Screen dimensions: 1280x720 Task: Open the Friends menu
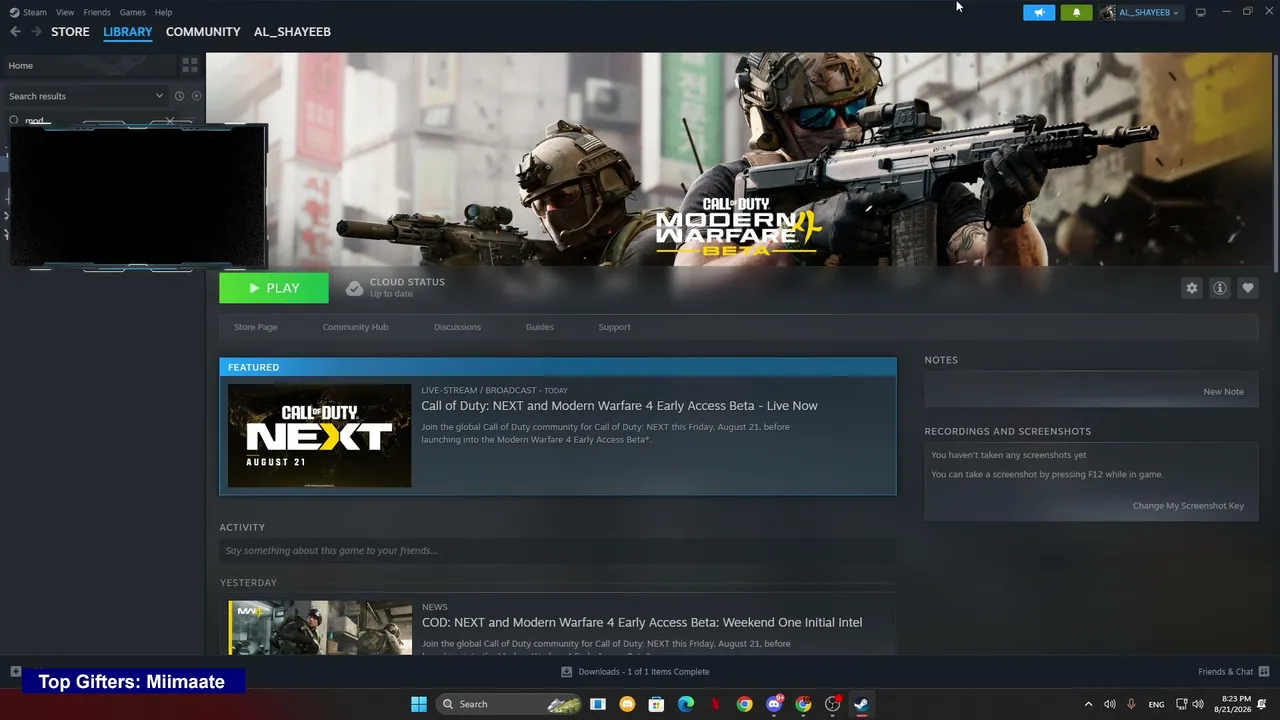(97, 12)
